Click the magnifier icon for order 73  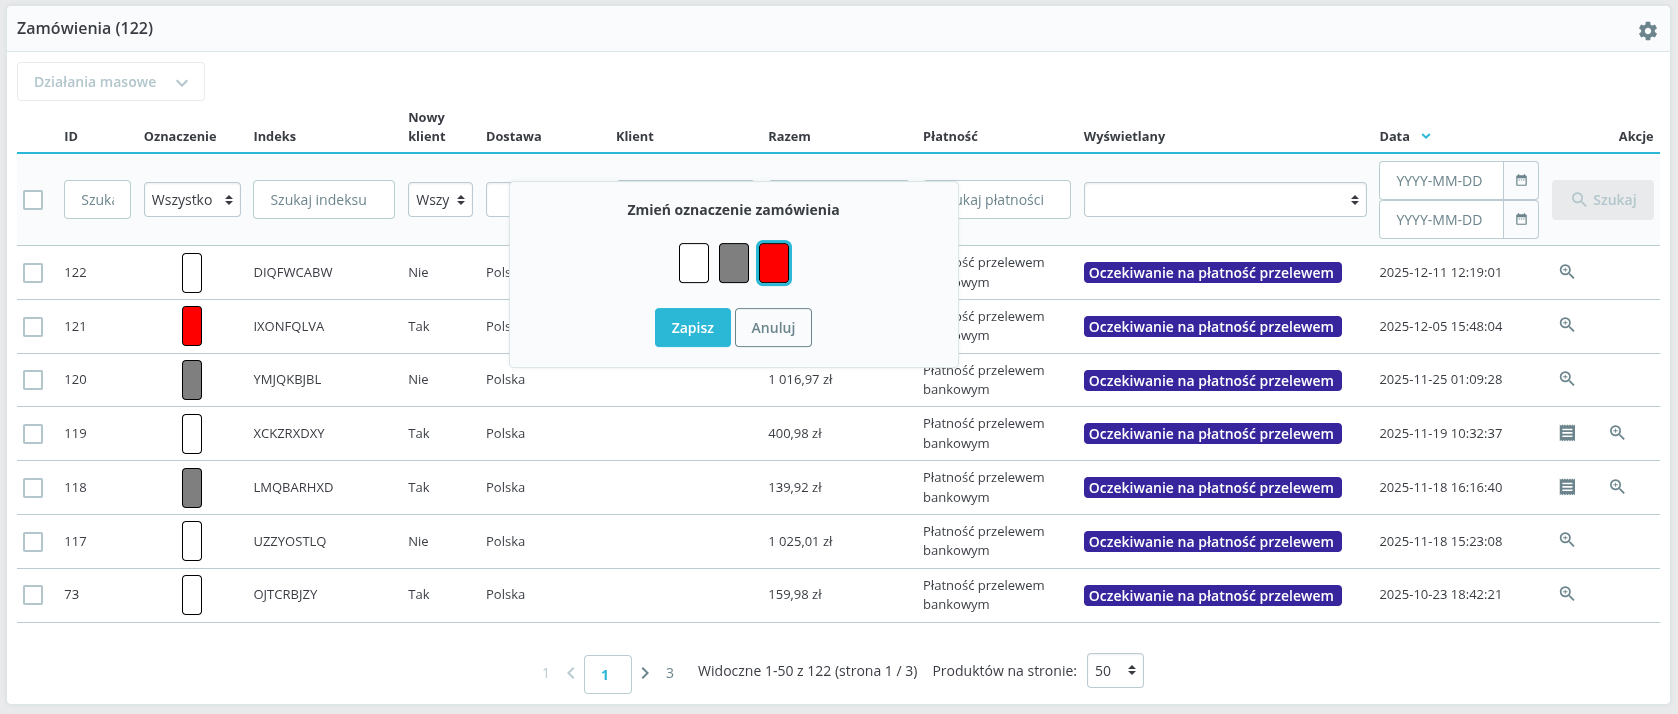pyautogui.click(x=1567, y=594)
